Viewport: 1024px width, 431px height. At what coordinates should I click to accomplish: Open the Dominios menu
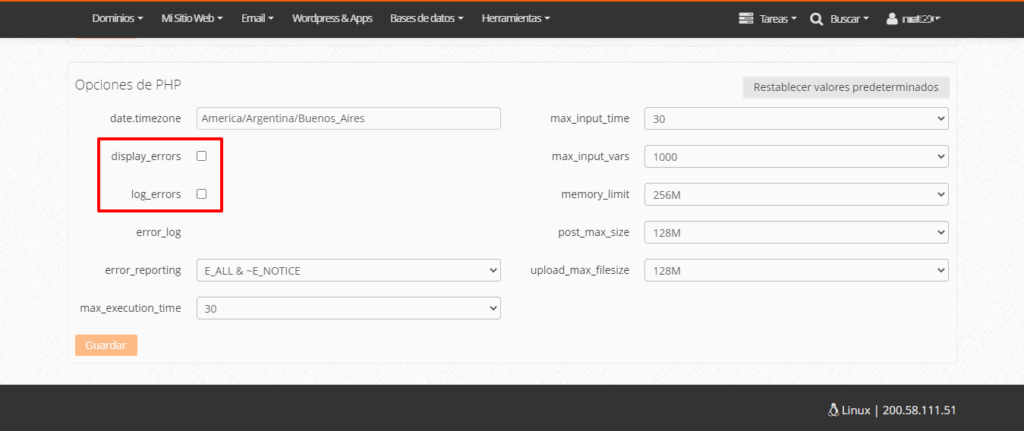click(x=118, y=19)
